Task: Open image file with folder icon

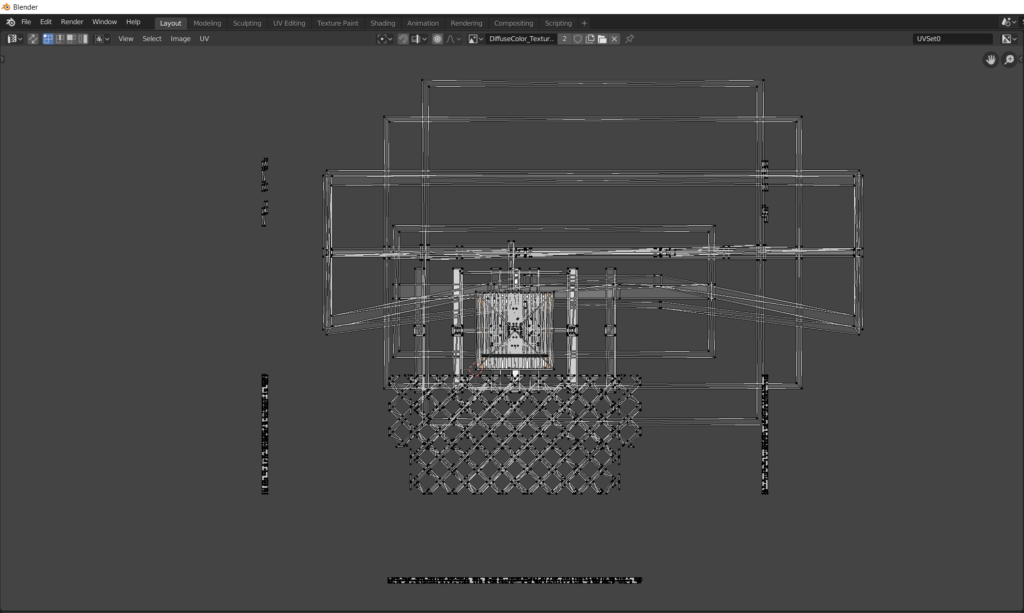Action: (602, 39)
